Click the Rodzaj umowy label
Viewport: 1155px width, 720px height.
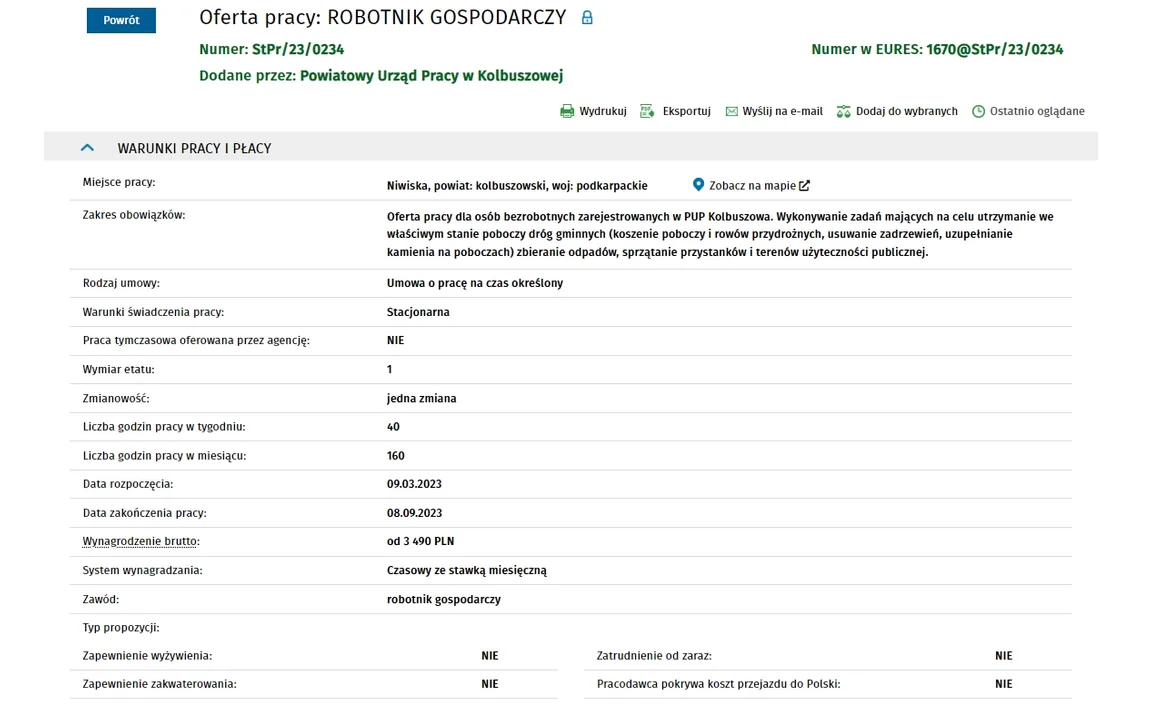(121, 283)
